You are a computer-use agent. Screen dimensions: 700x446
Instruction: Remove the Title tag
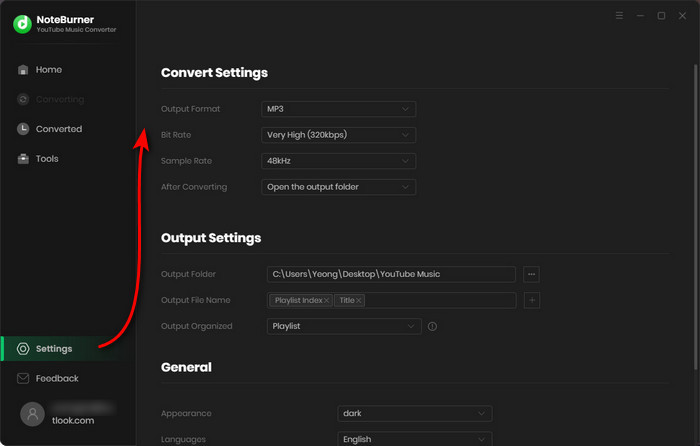(358, 300)
